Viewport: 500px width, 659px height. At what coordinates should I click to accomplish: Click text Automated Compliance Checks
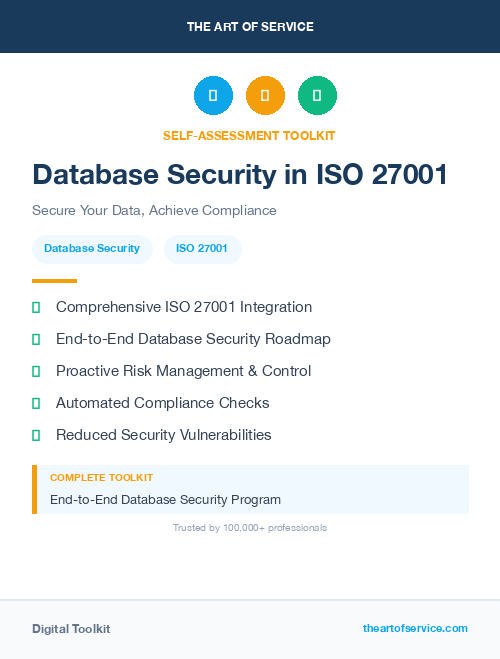pos(163,403)
